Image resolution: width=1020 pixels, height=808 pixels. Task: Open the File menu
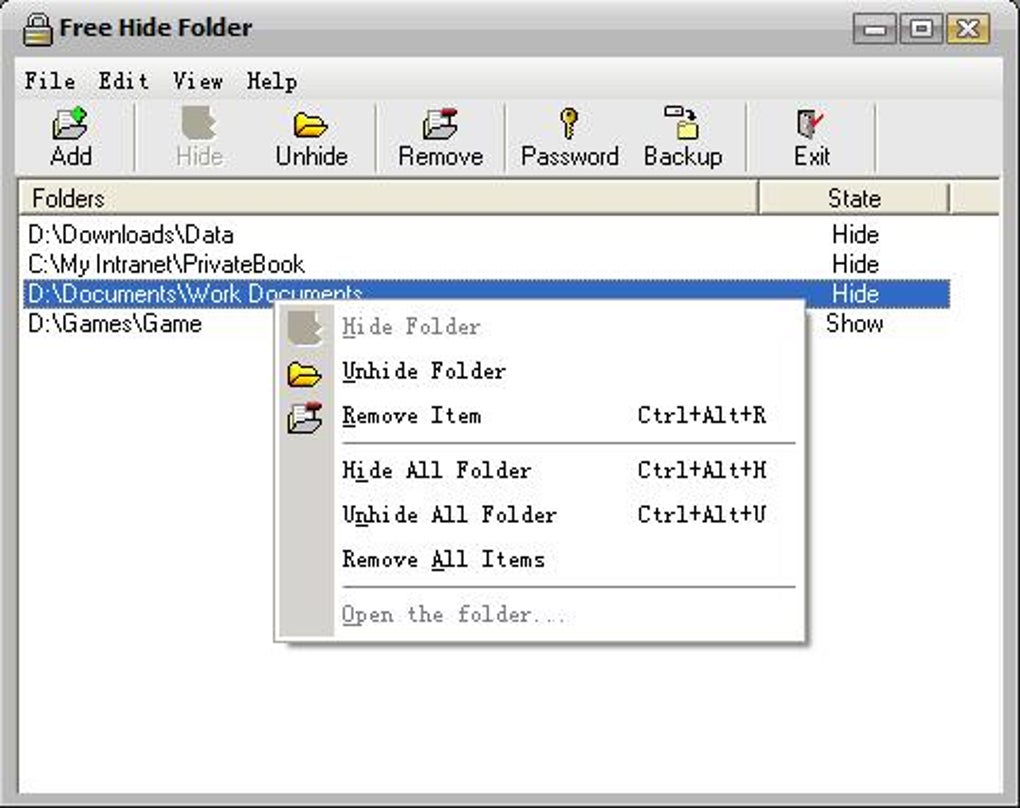pyautogui.click(x=50, y=81)
